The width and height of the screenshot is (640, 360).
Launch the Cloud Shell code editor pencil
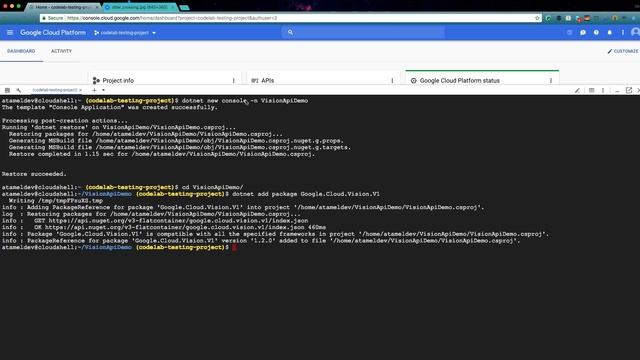pyautogui.click(x=577, y=90)
